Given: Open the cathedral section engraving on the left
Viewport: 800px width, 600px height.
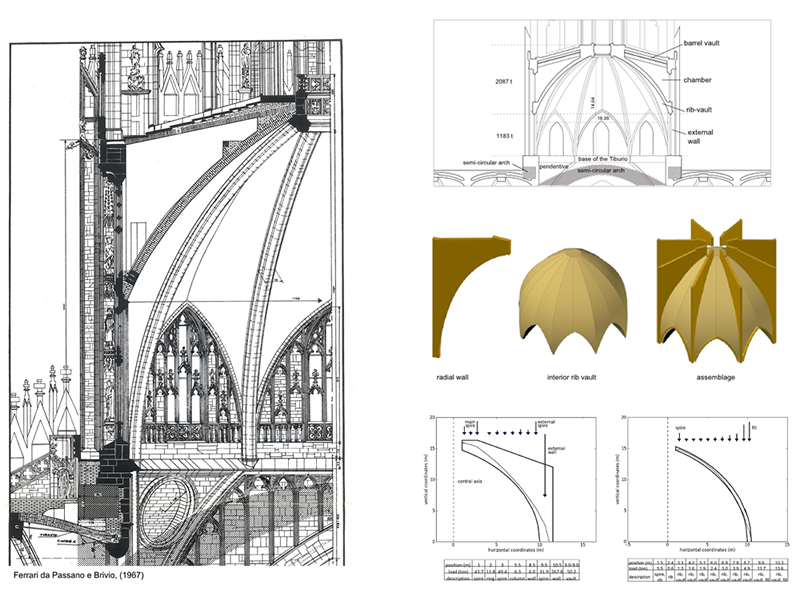Looking at the screenshot, I should 177,303.
